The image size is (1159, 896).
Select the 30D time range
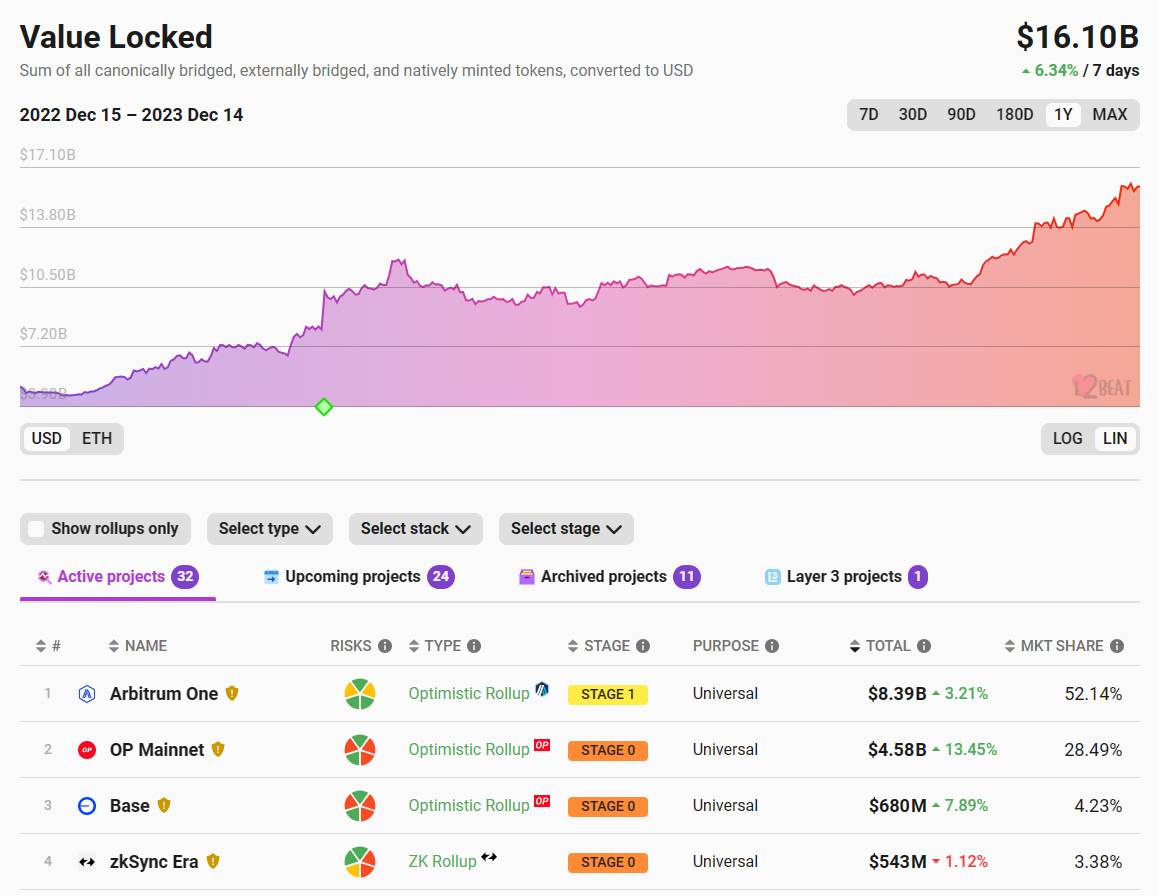(913, 115)
